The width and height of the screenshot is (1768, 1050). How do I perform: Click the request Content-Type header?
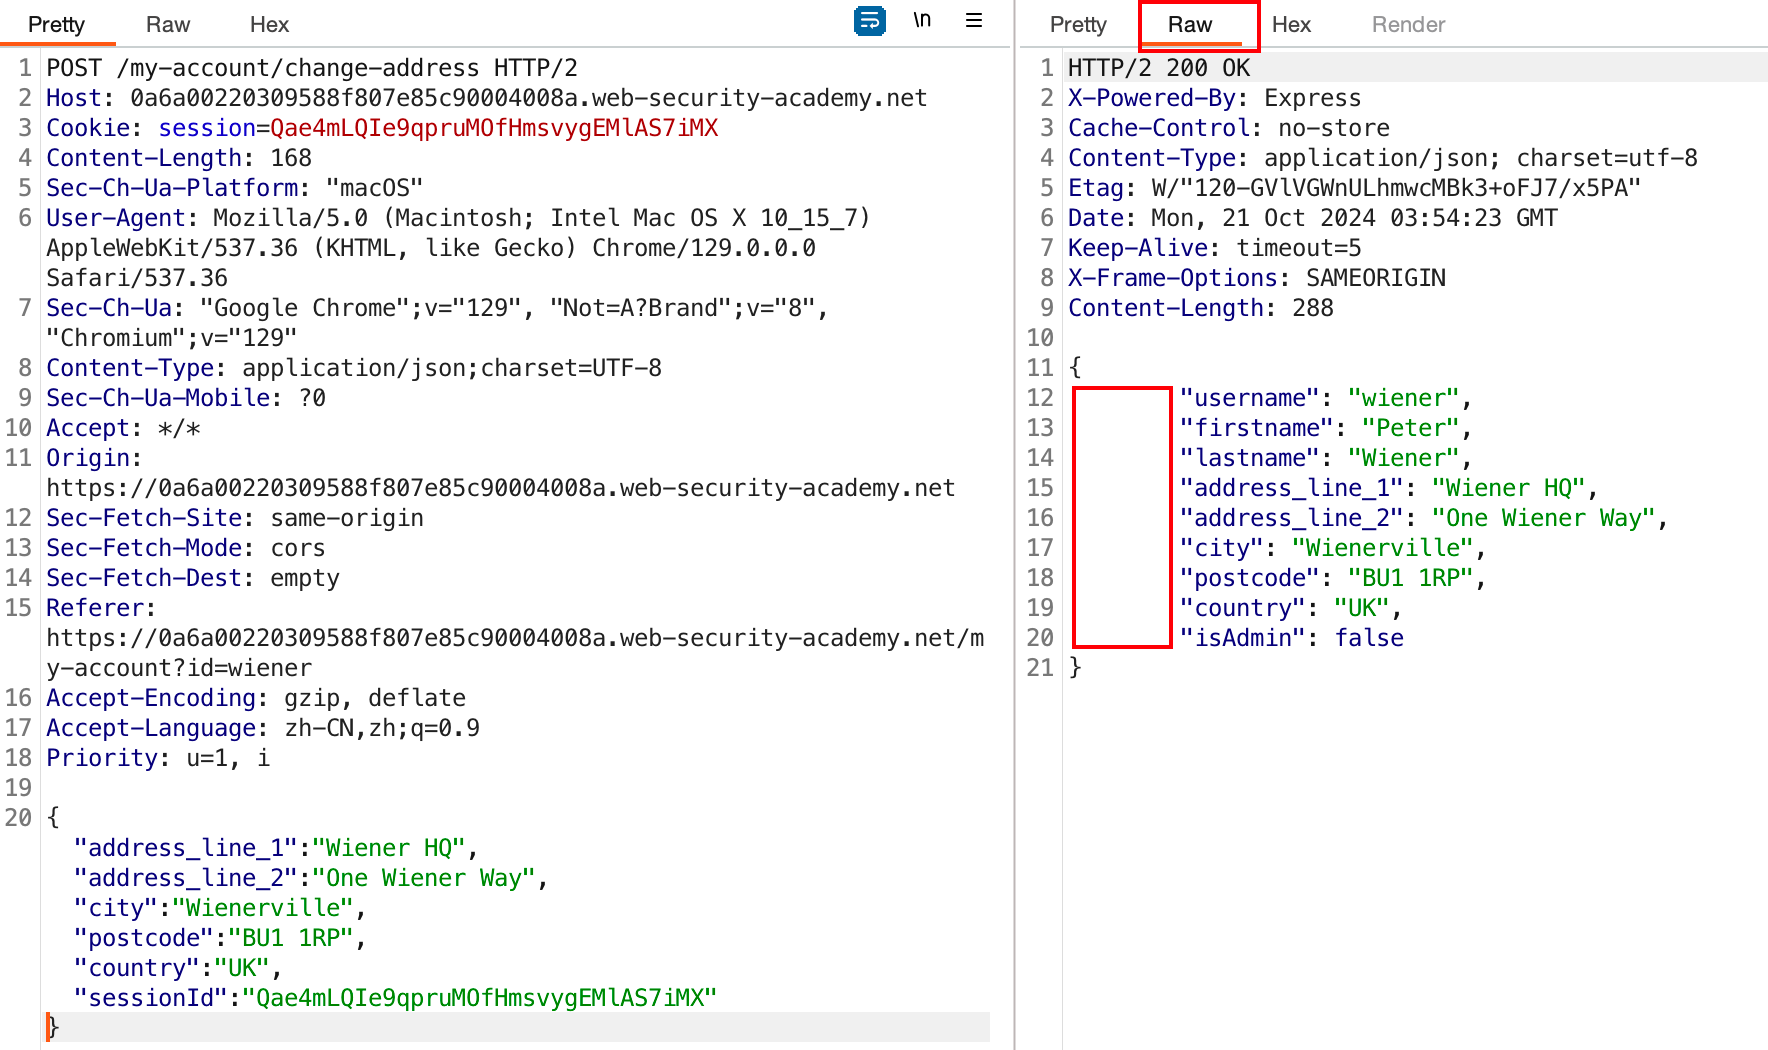pos(354,368)
